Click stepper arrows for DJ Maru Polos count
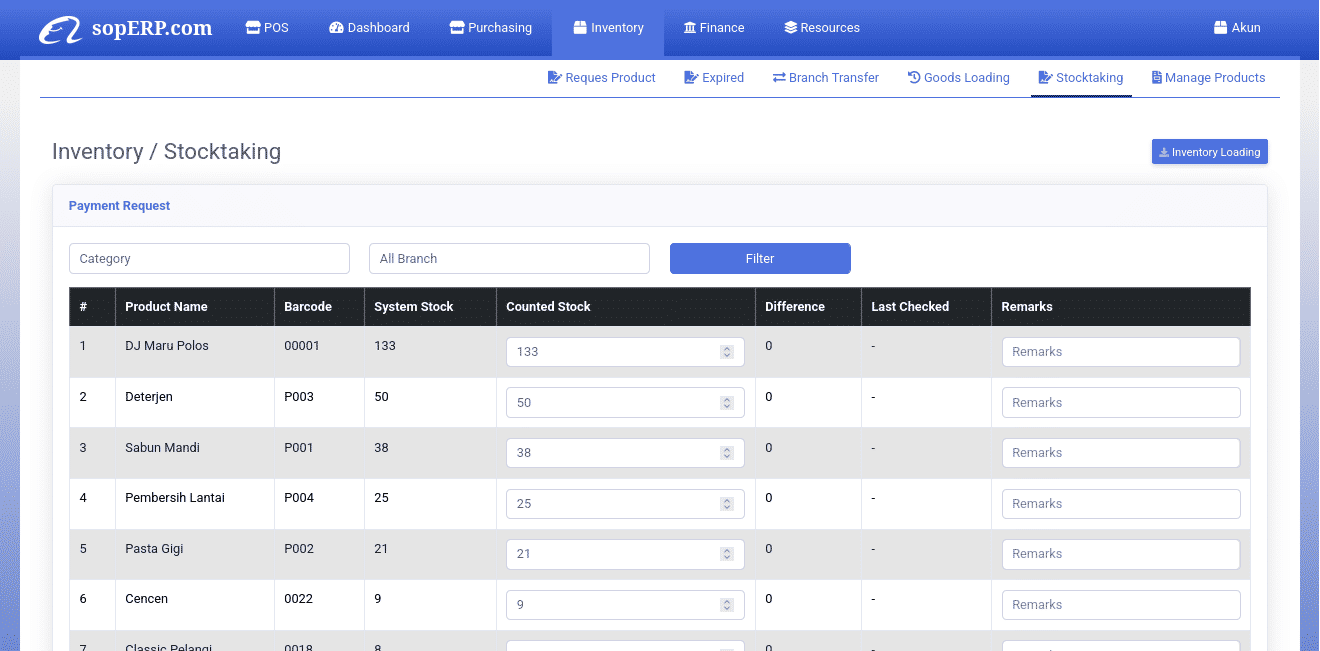 727,352
